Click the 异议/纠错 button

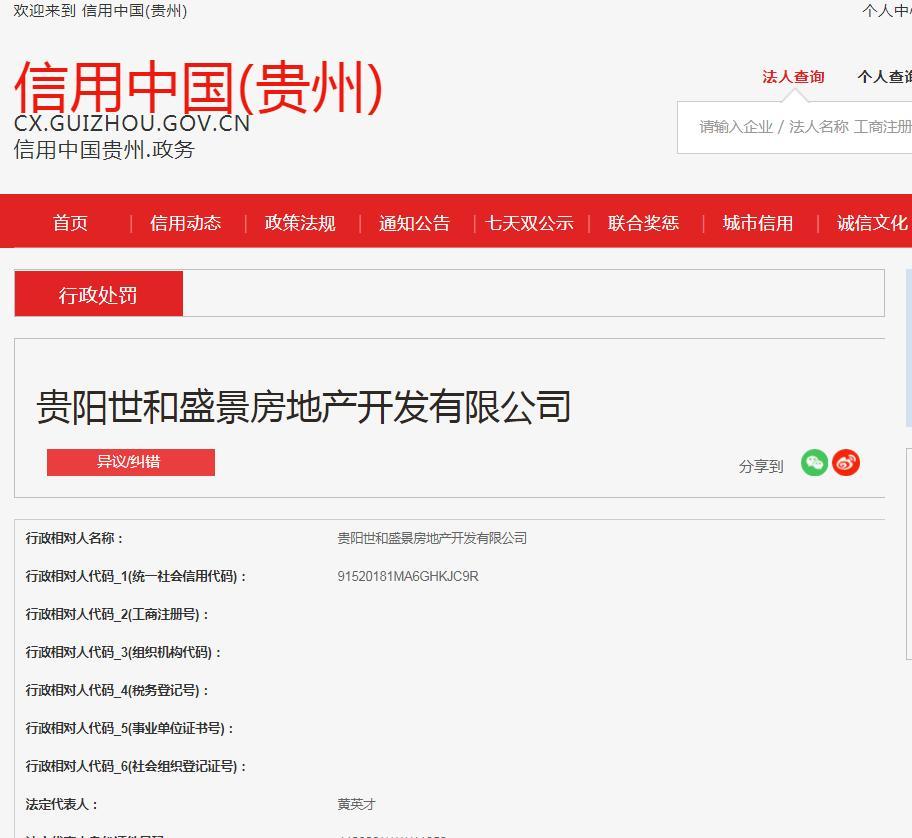131,462
